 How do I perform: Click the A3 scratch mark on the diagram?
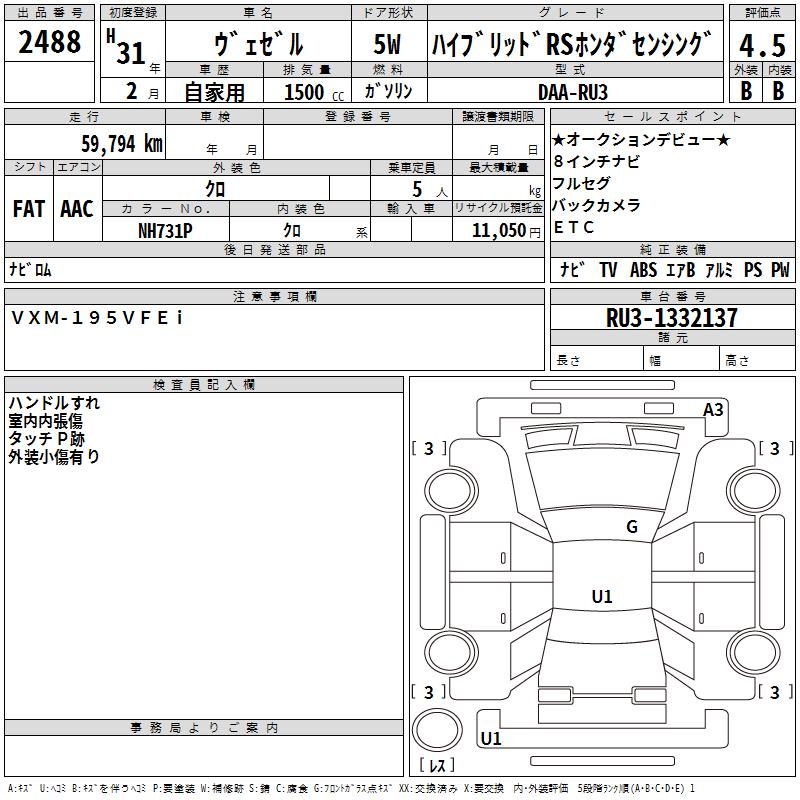713,410
